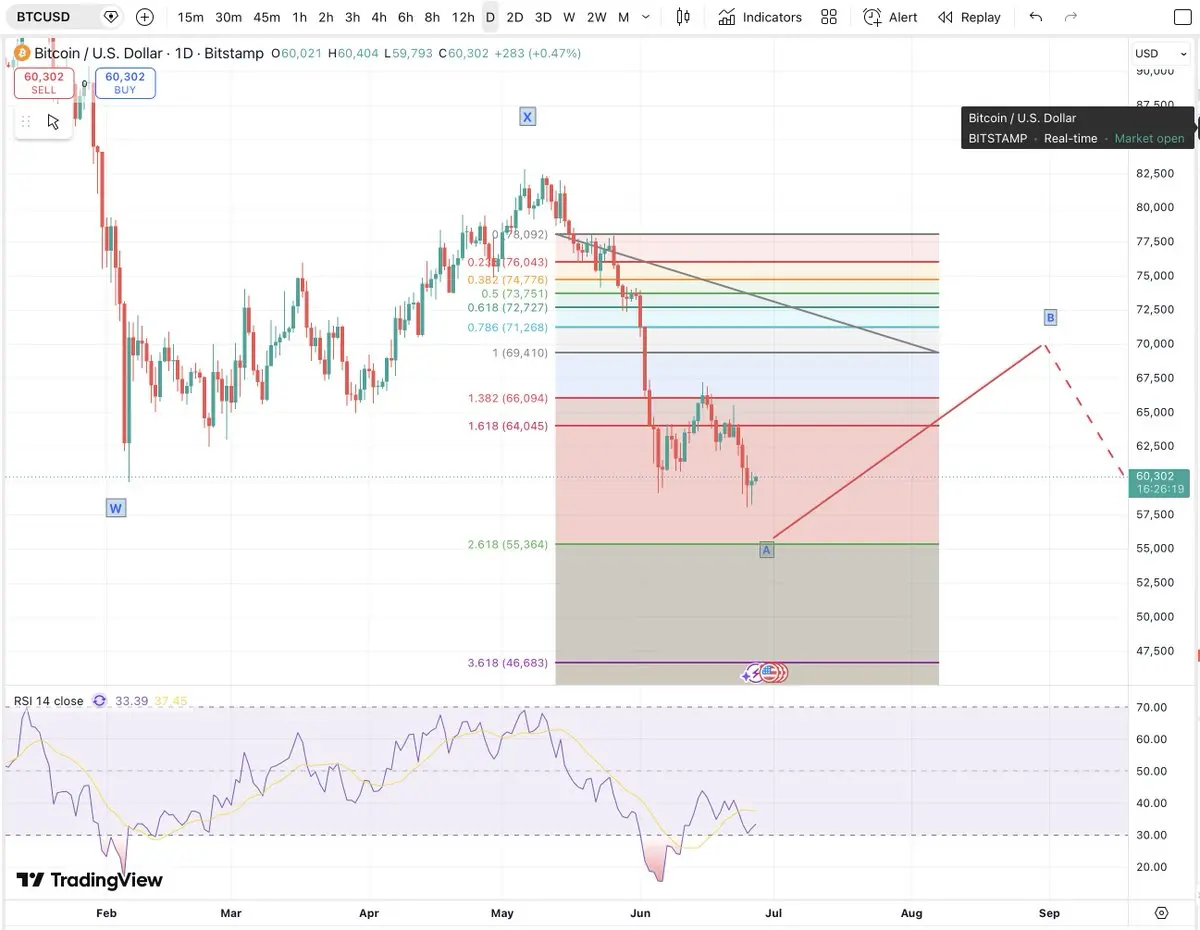
Task: Select the A wave label
Action: (767, 550)
